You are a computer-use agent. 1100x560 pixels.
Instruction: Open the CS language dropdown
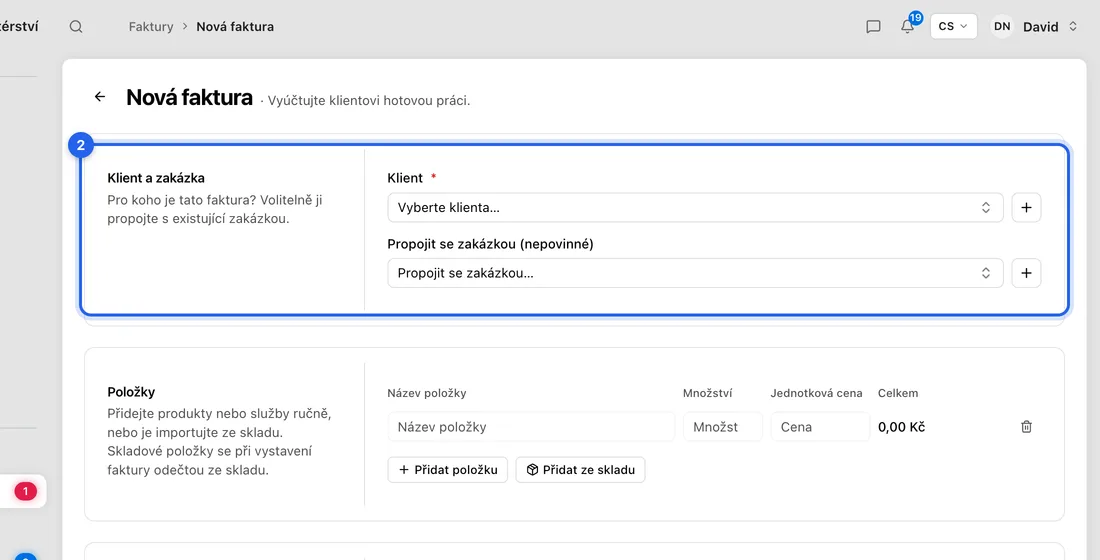953,27
